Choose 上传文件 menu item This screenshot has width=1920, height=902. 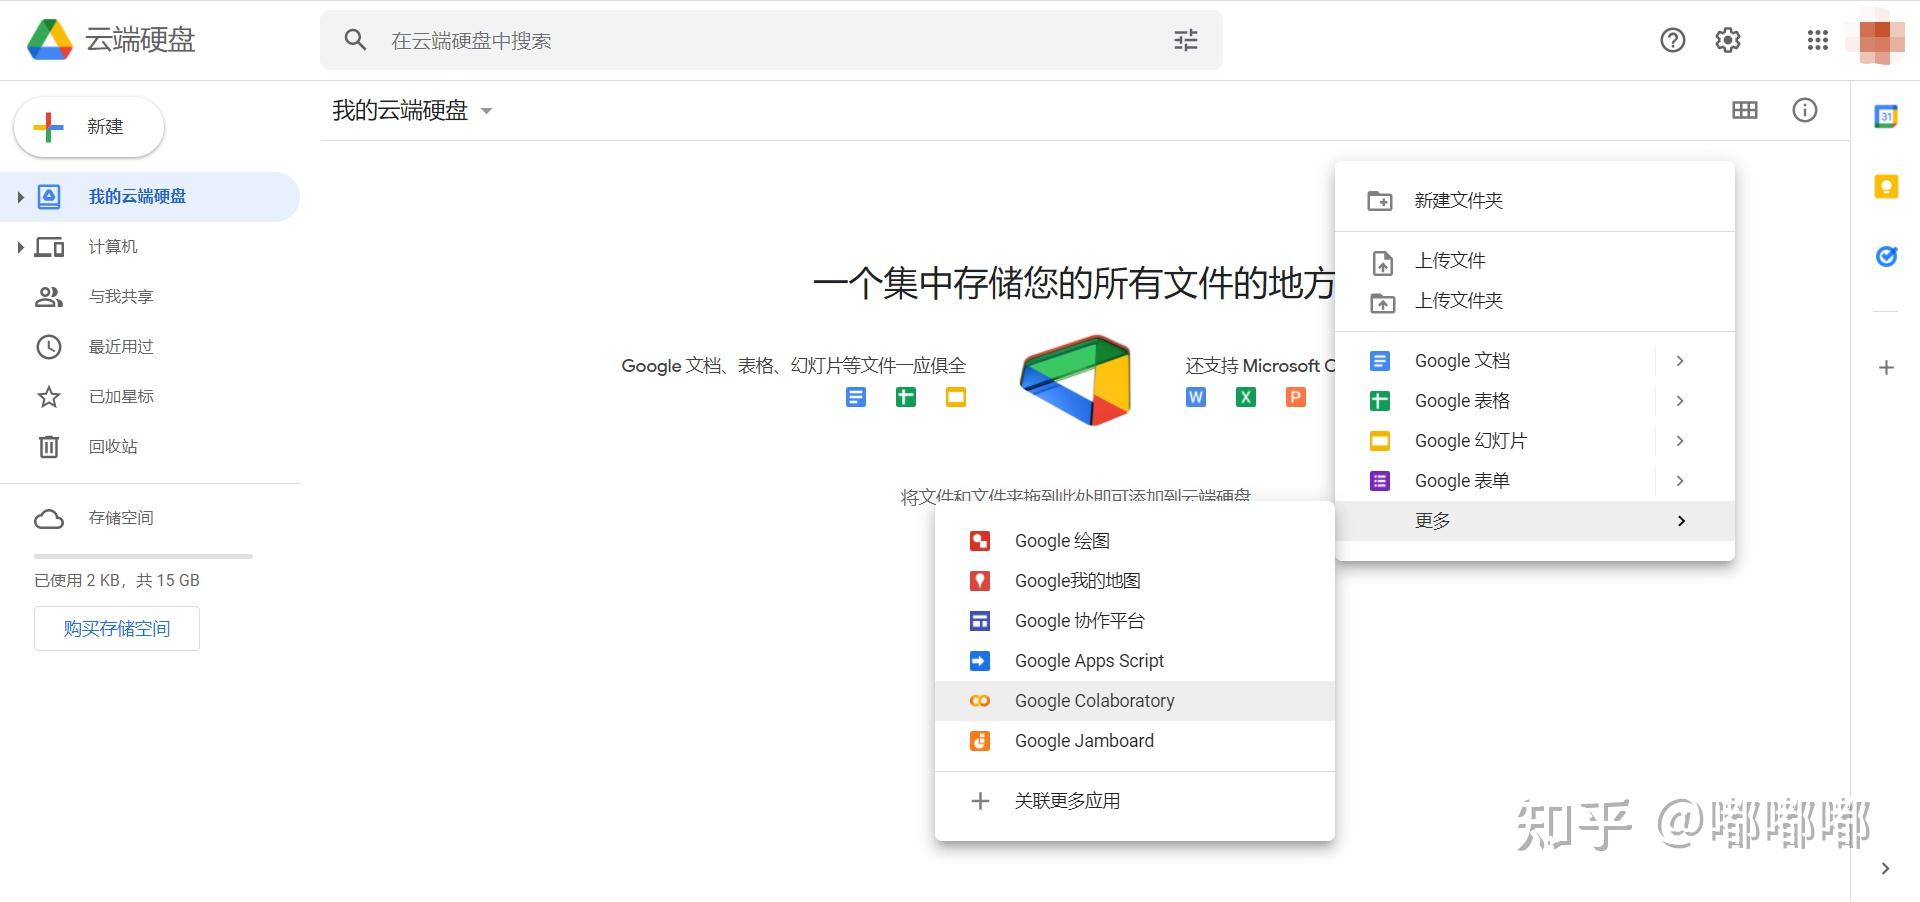tap(1535, 261)
